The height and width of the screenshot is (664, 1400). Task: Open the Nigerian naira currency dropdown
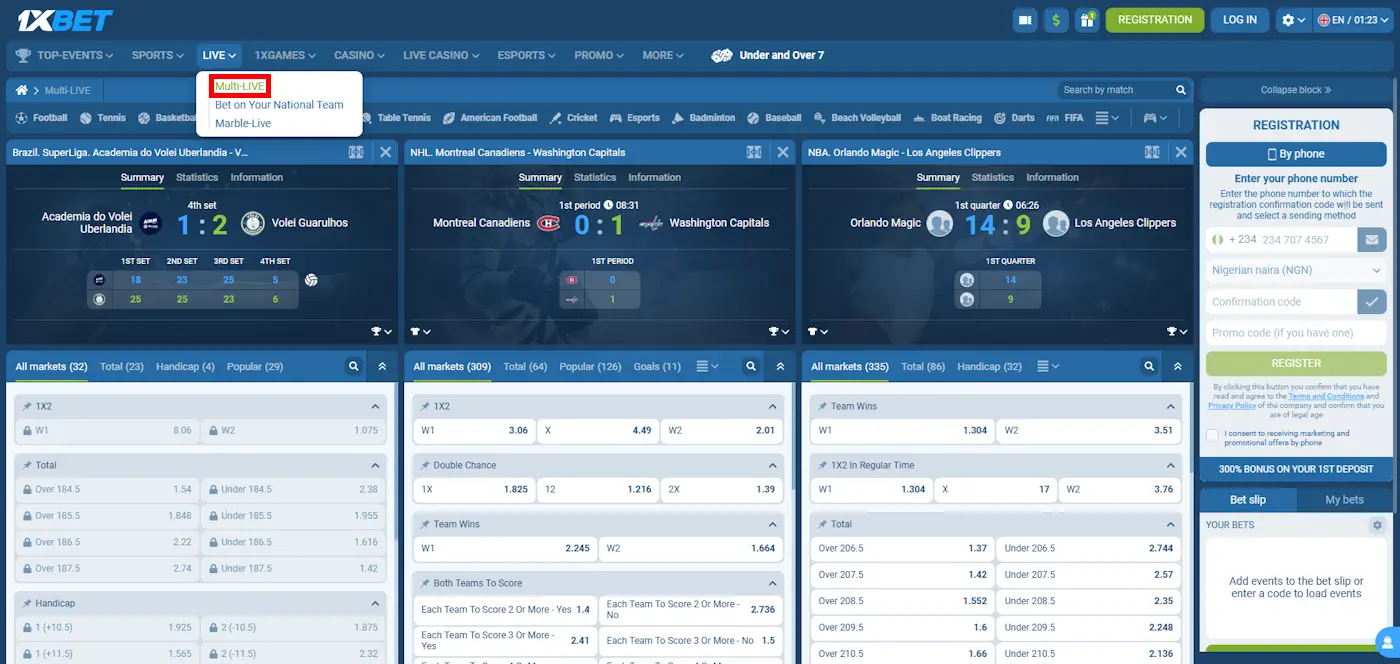[x=1295, y=270]
